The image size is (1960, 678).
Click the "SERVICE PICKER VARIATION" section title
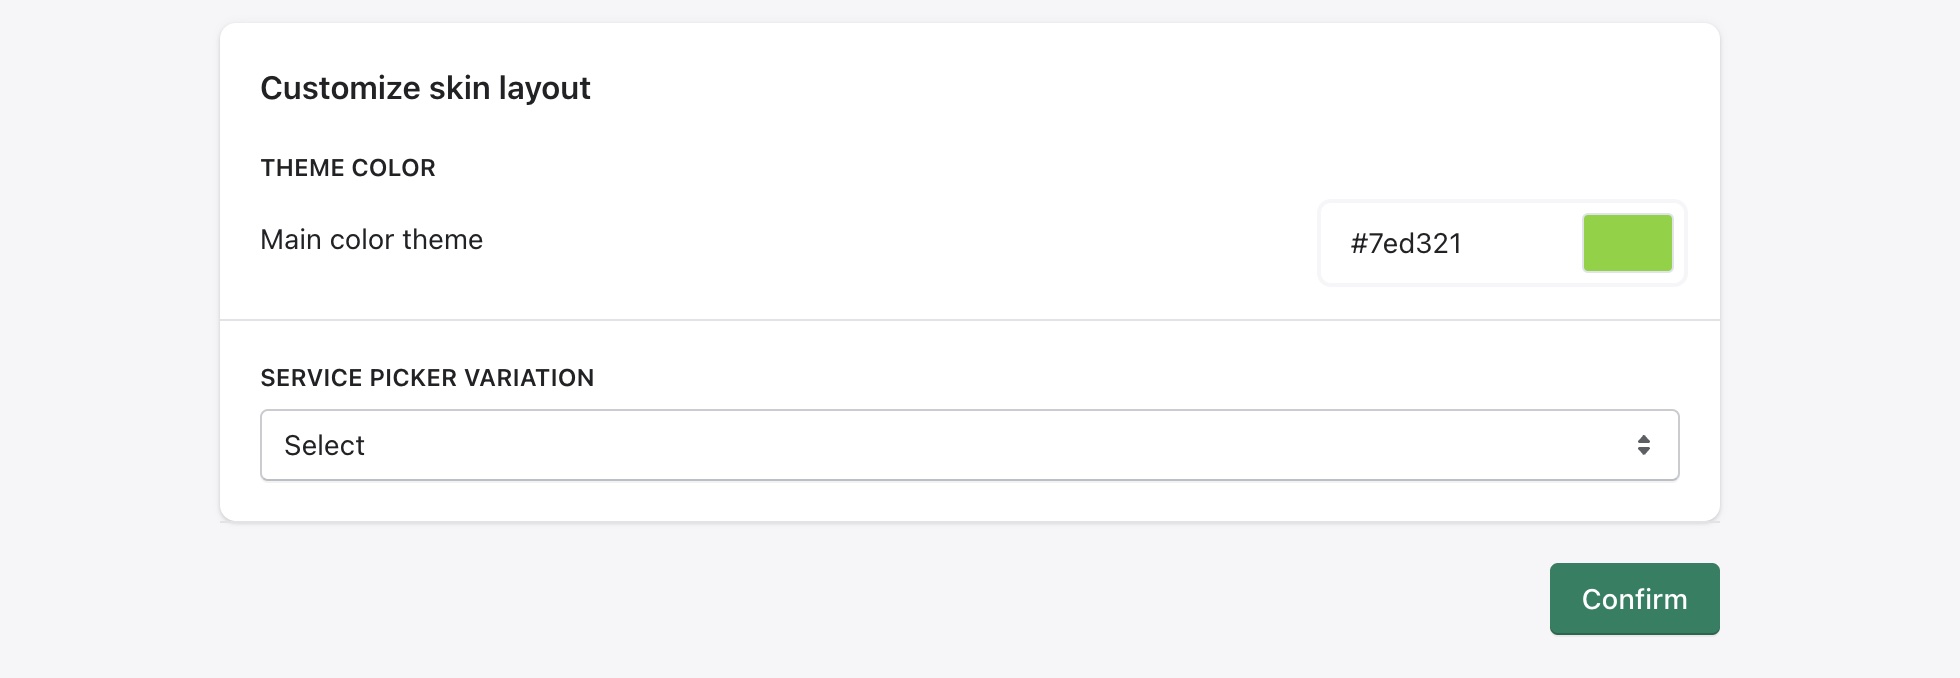(x=427, y=378)
